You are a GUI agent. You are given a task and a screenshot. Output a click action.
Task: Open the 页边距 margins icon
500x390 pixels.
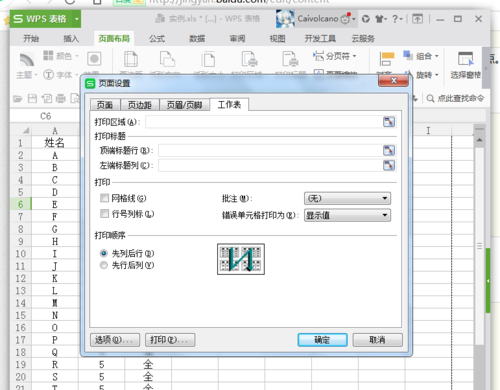(131, 59)
